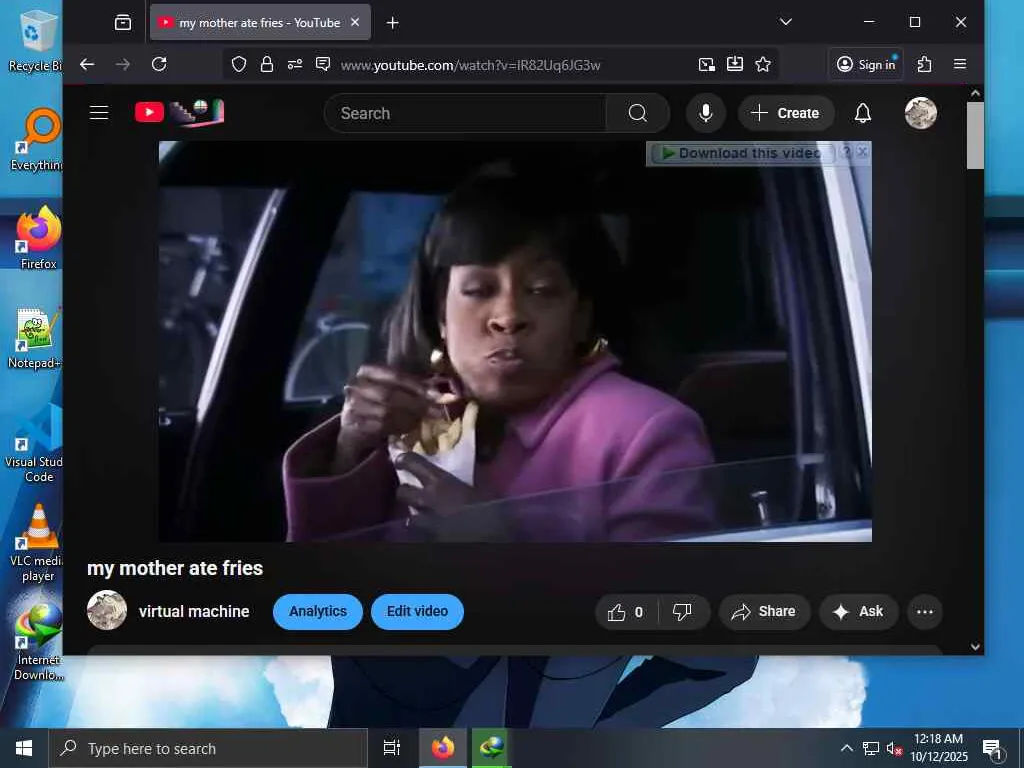Open Task View on the taskbar
The height and width of the screenshot is (768, 1024).
coord(392,748)
